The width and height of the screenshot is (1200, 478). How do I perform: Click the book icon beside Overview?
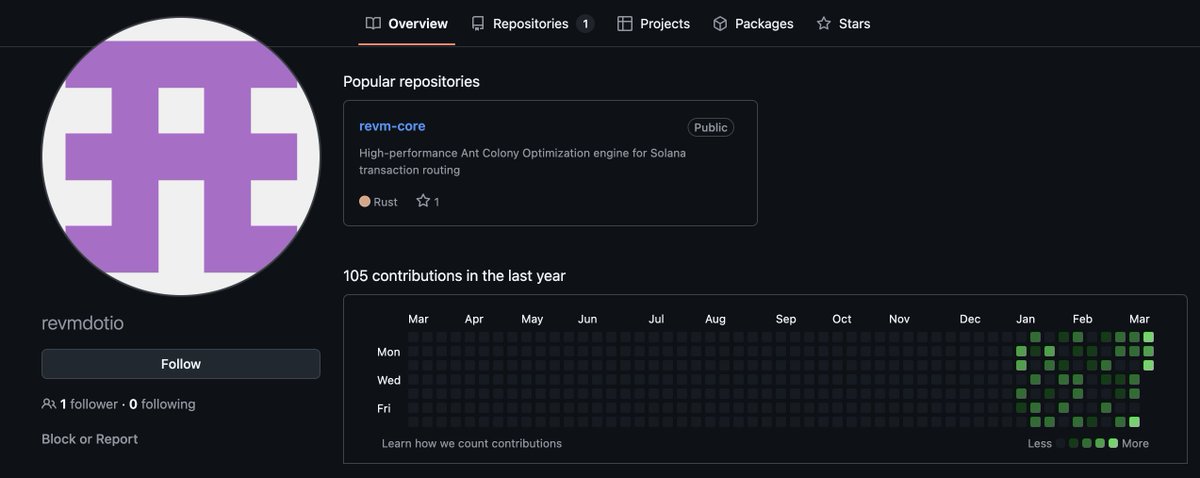point(373,23)
